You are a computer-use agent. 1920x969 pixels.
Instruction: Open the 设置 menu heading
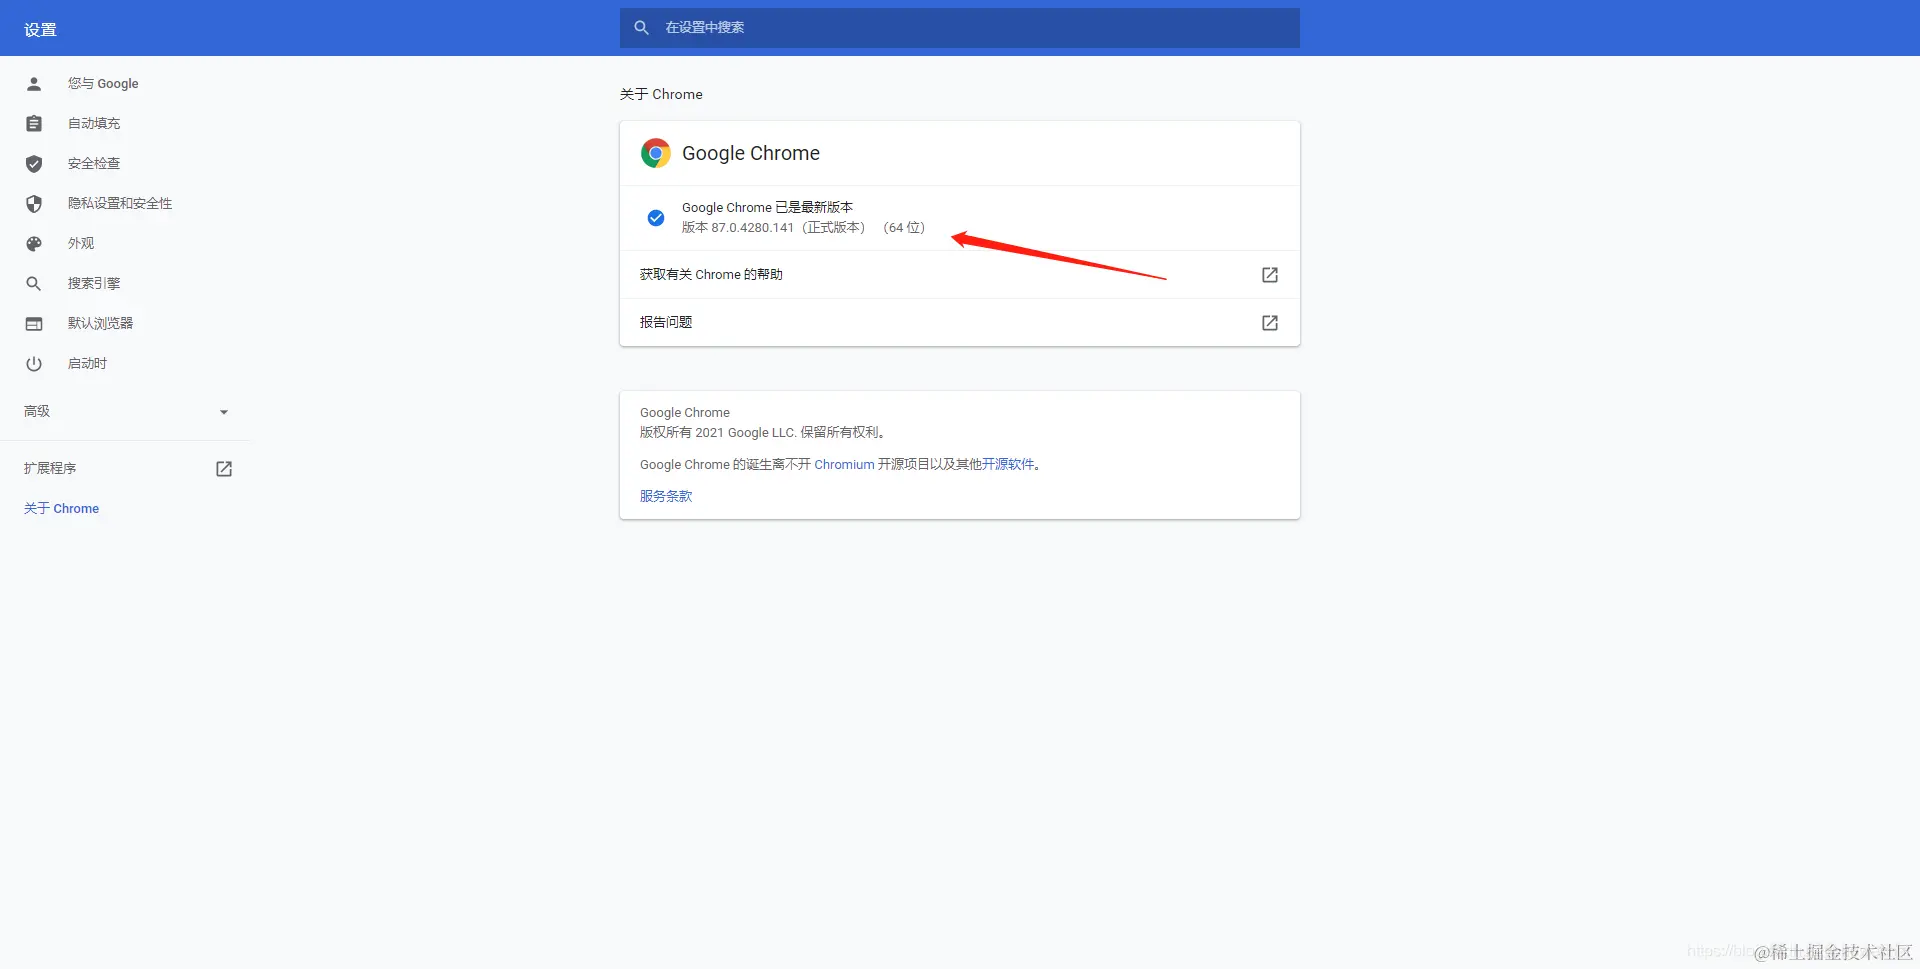(41, 29)
